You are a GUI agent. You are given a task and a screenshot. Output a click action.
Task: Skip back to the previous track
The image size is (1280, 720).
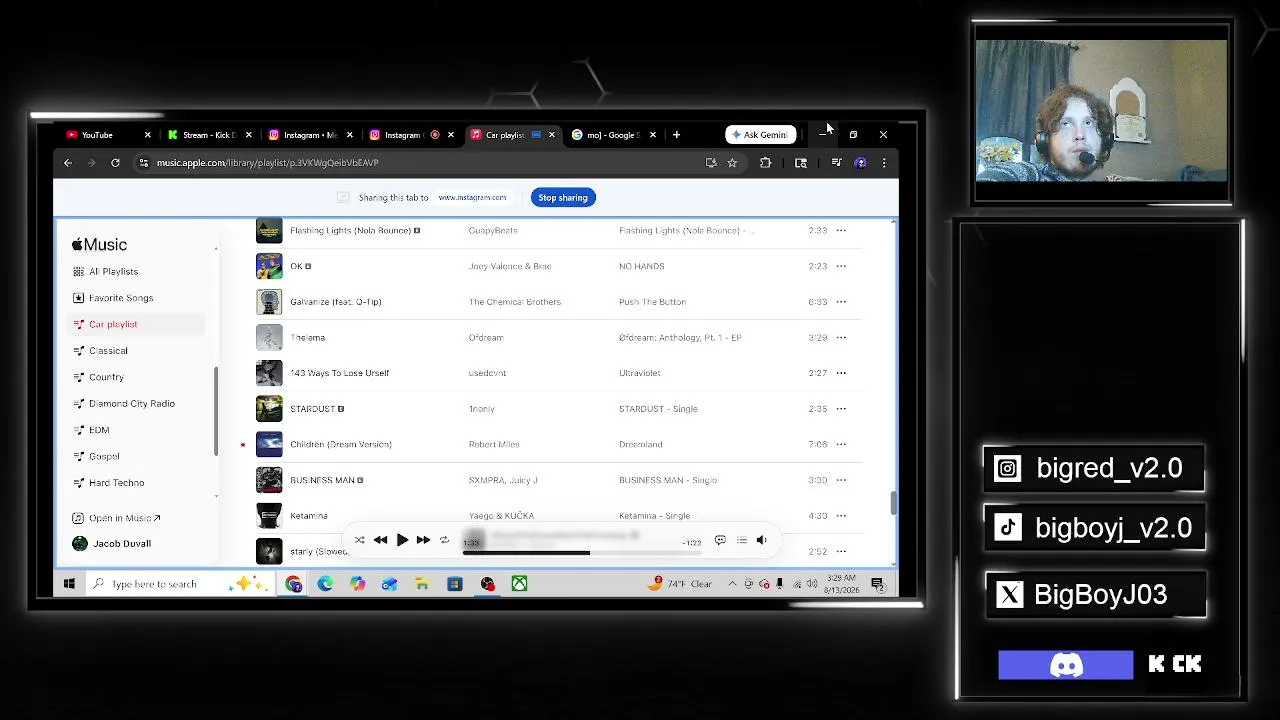click(x=380, y=540)
